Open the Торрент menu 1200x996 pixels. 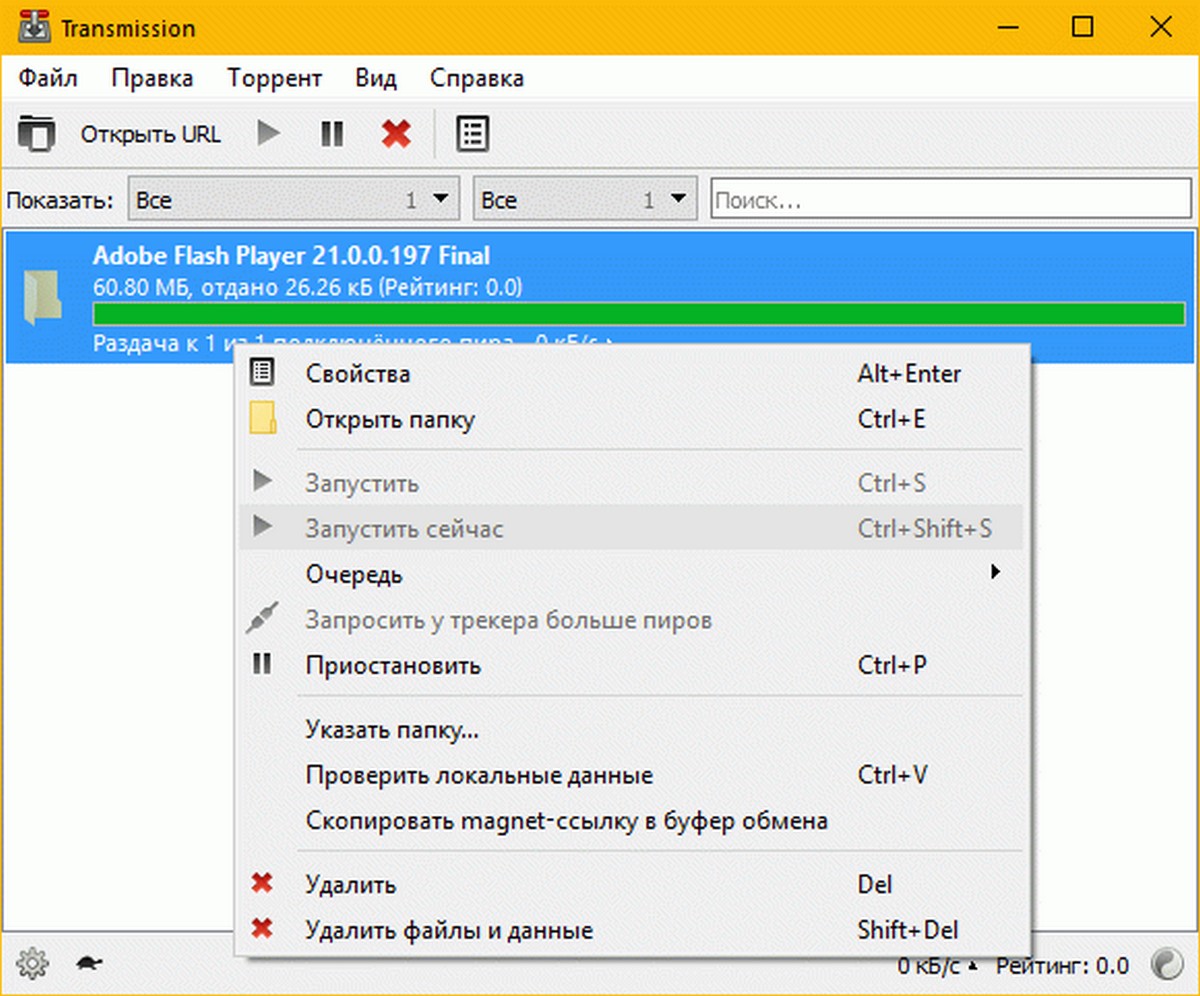[275, 78]
